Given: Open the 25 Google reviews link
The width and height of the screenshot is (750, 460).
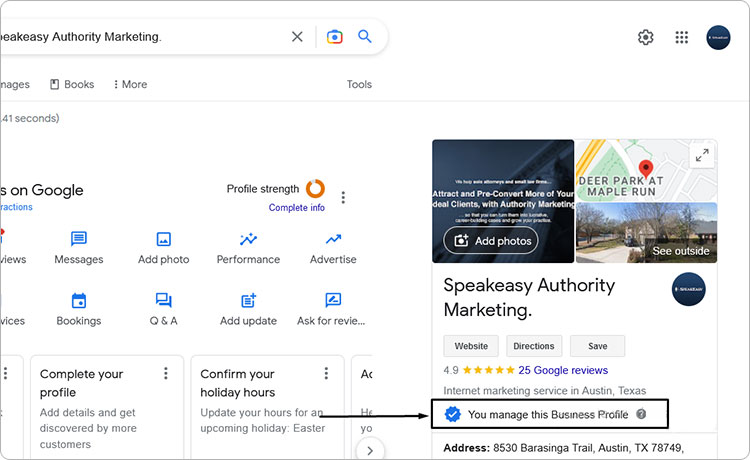Looking at the screenshot, I should [x=563, y=370].
